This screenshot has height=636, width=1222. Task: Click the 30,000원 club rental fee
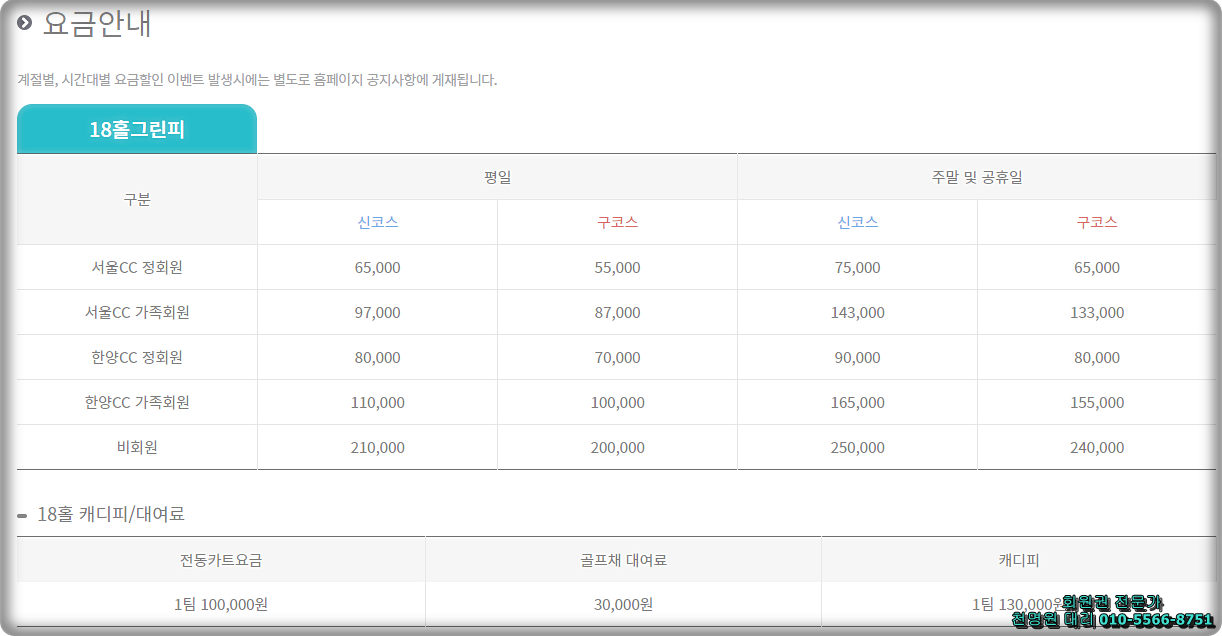click(x=623, y=604)
